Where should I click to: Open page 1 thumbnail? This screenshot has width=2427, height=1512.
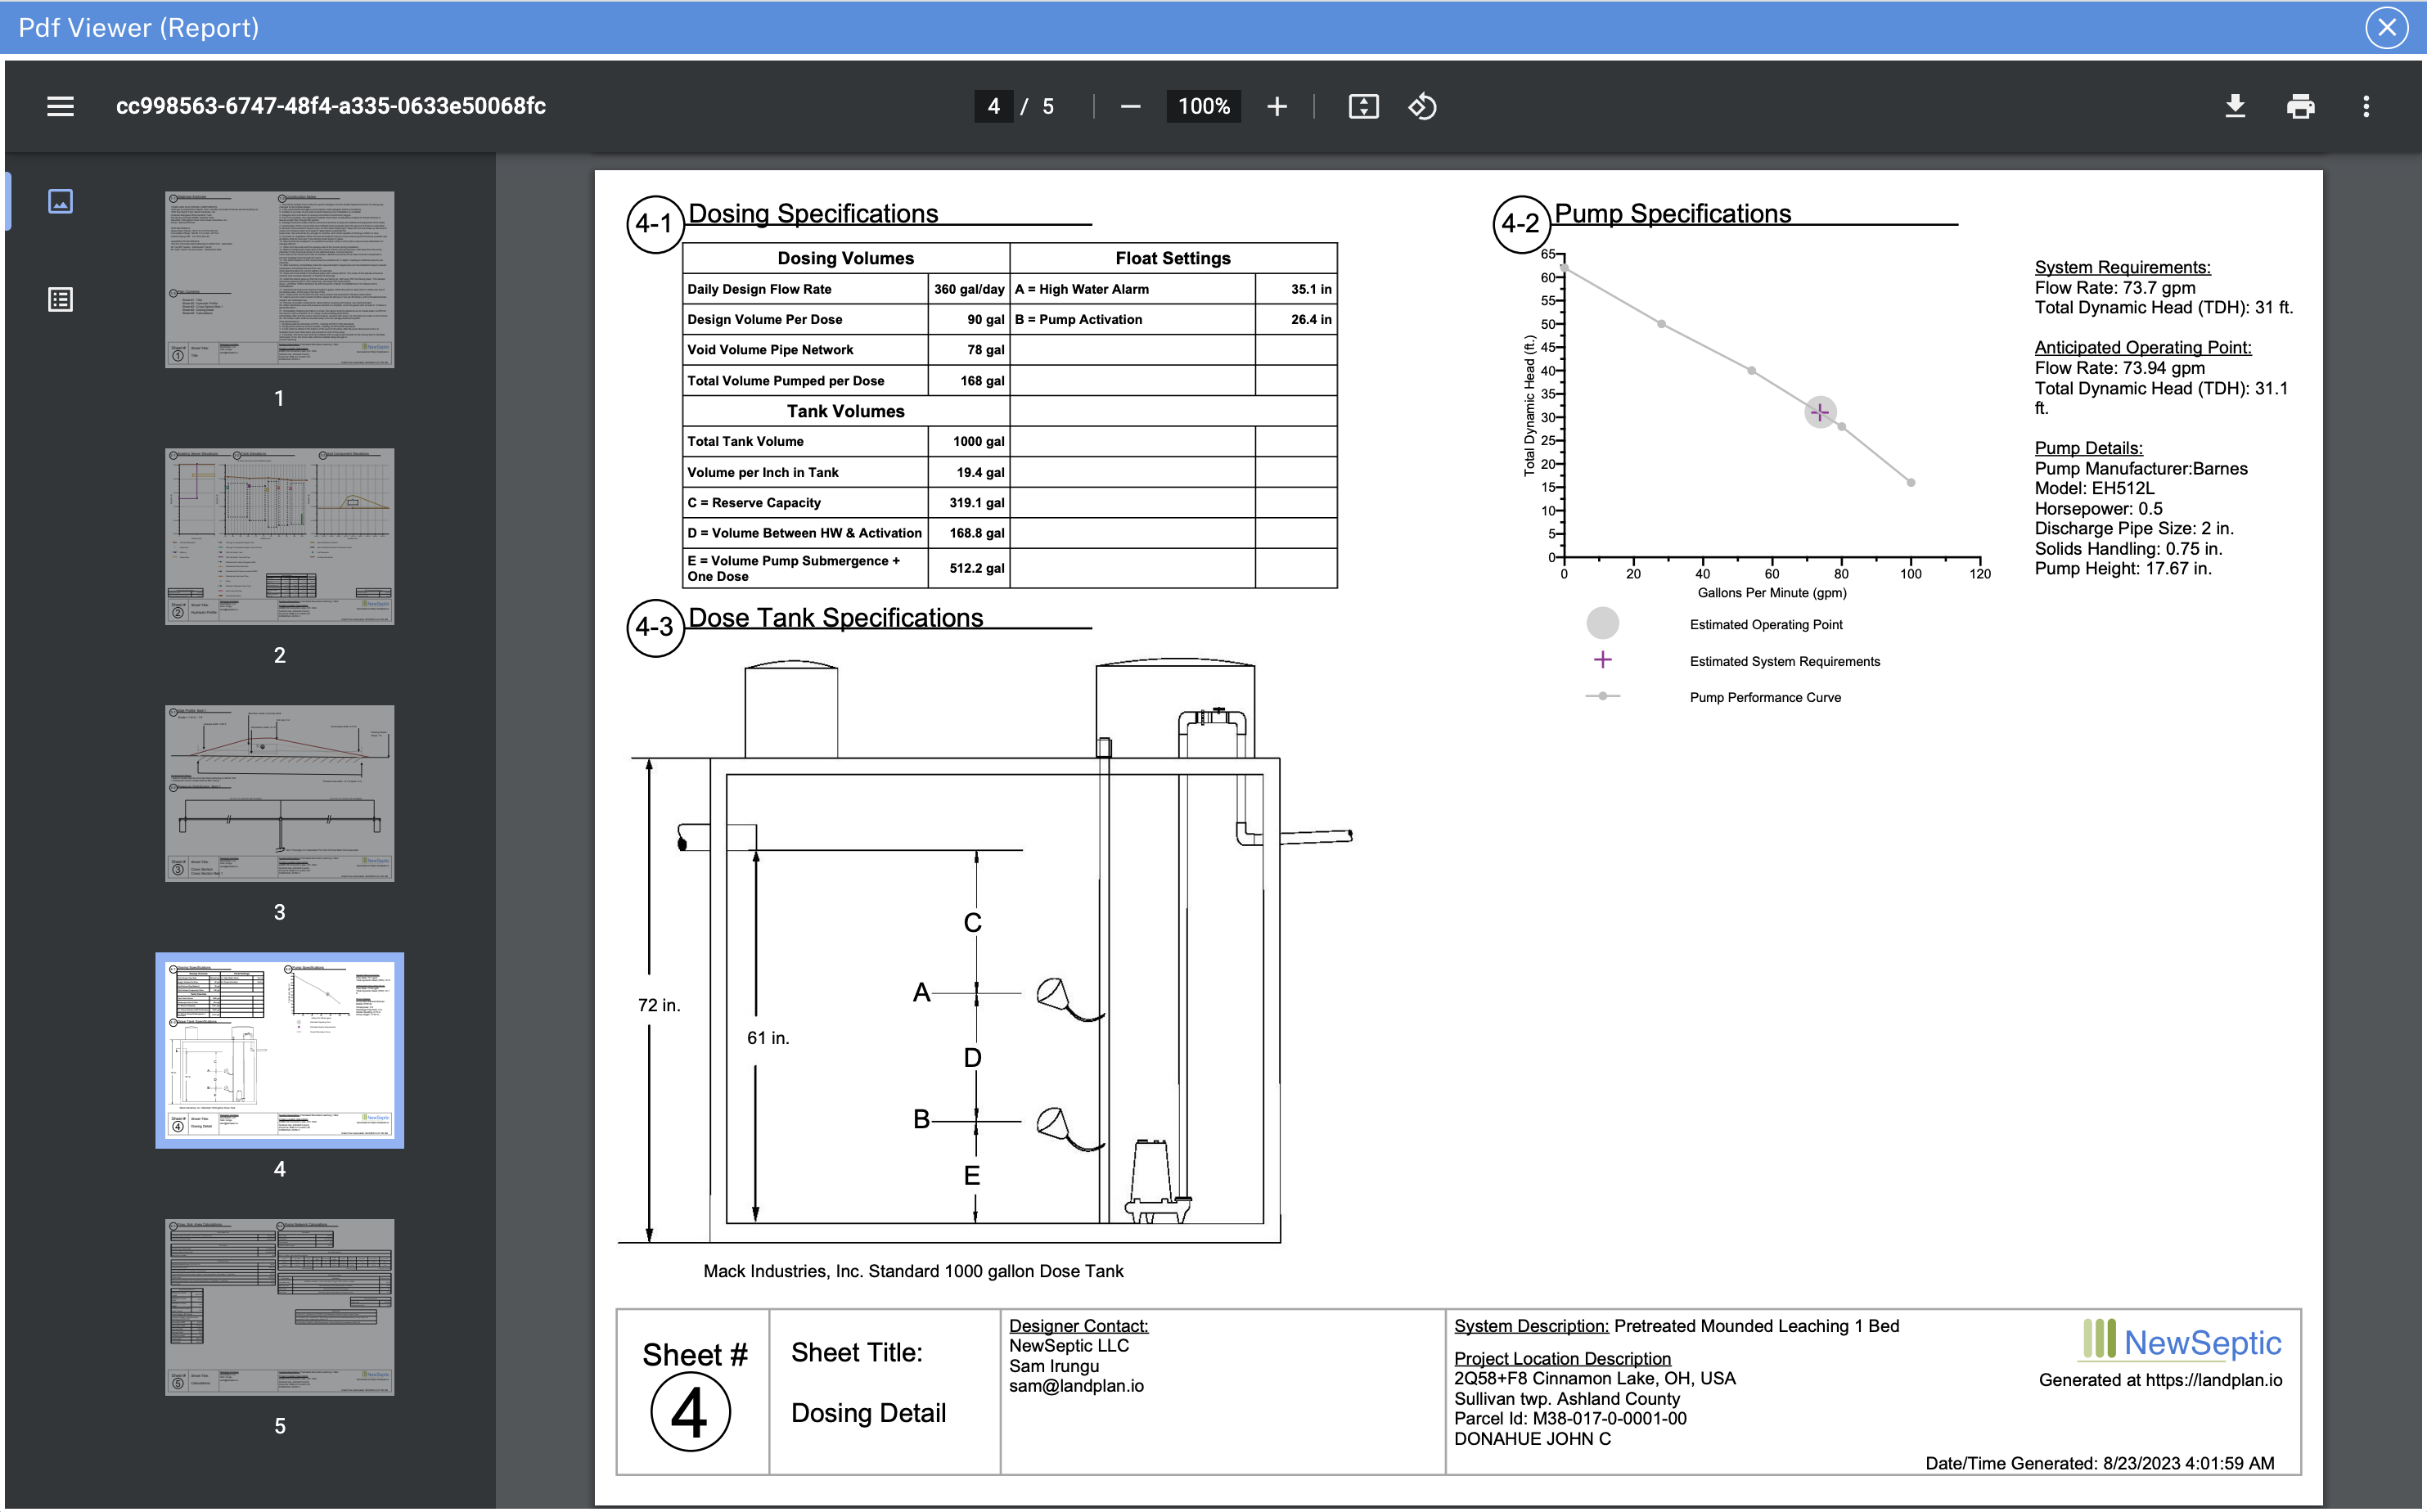coord(279,280)
